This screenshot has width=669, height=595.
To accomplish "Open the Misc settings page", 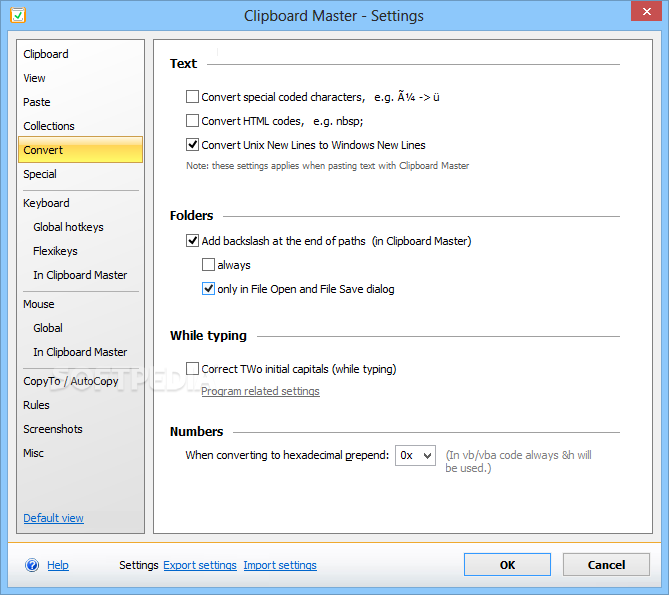I will pyautogui.click(x=33, y=453).
